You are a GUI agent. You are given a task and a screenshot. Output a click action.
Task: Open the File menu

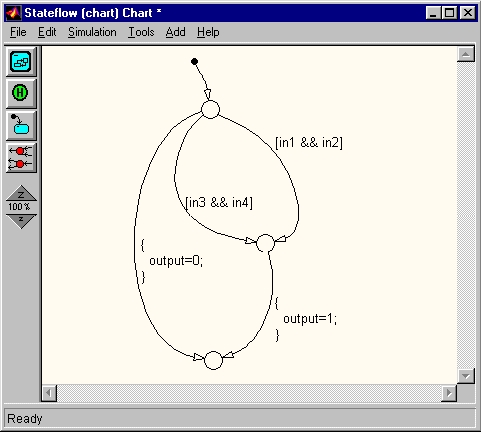coord(18,32)
